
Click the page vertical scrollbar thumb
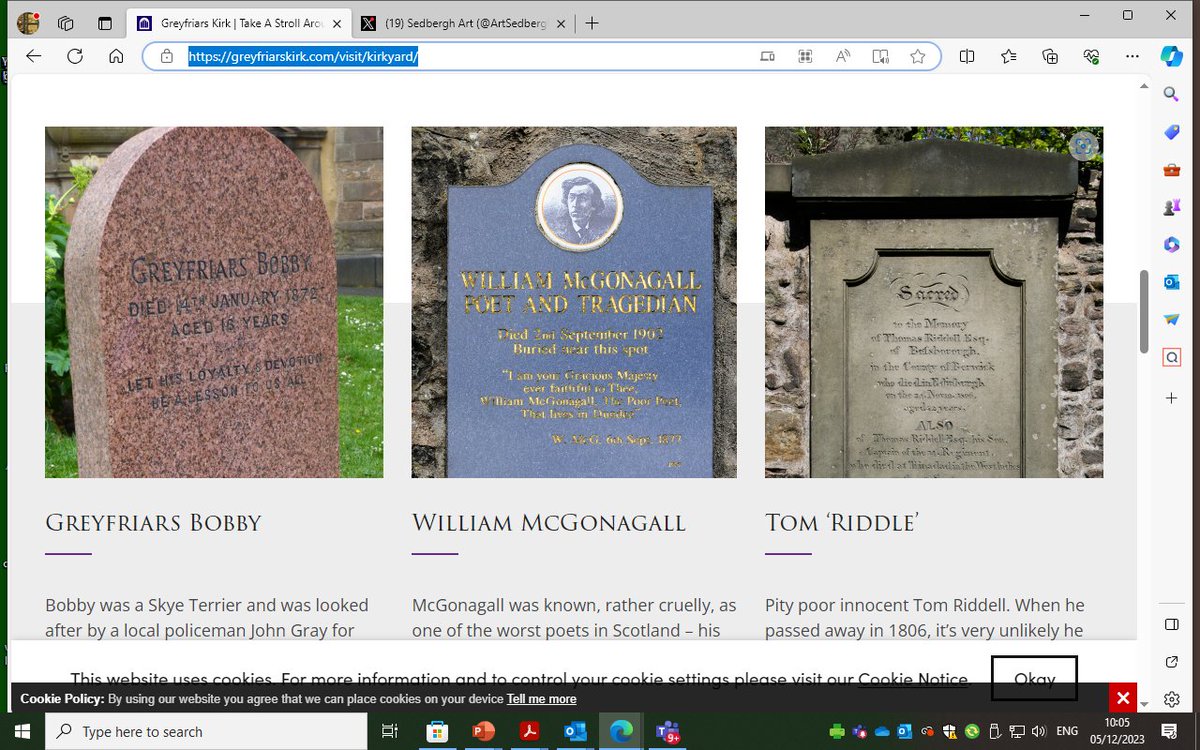pyautogui.click(x=1144, y=311)
